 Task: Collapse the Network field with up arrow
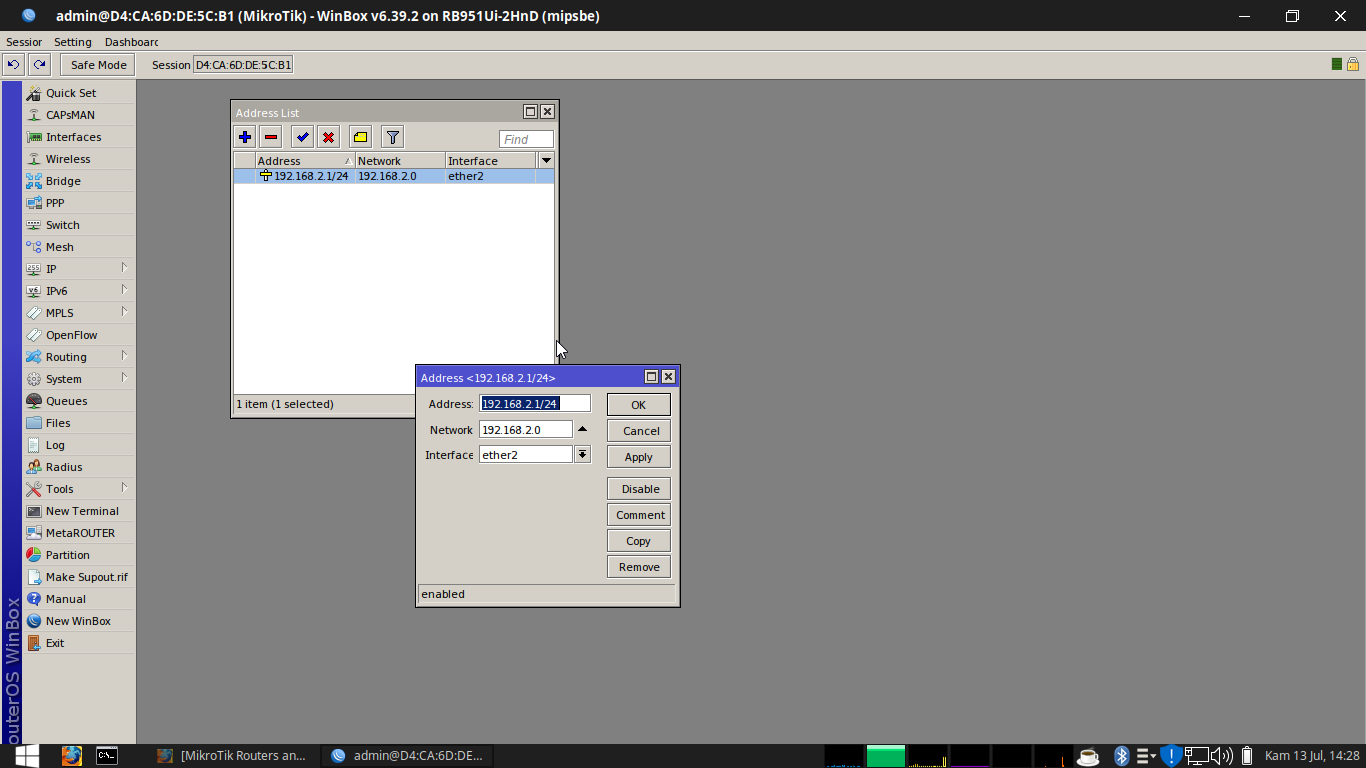(583, 430)
